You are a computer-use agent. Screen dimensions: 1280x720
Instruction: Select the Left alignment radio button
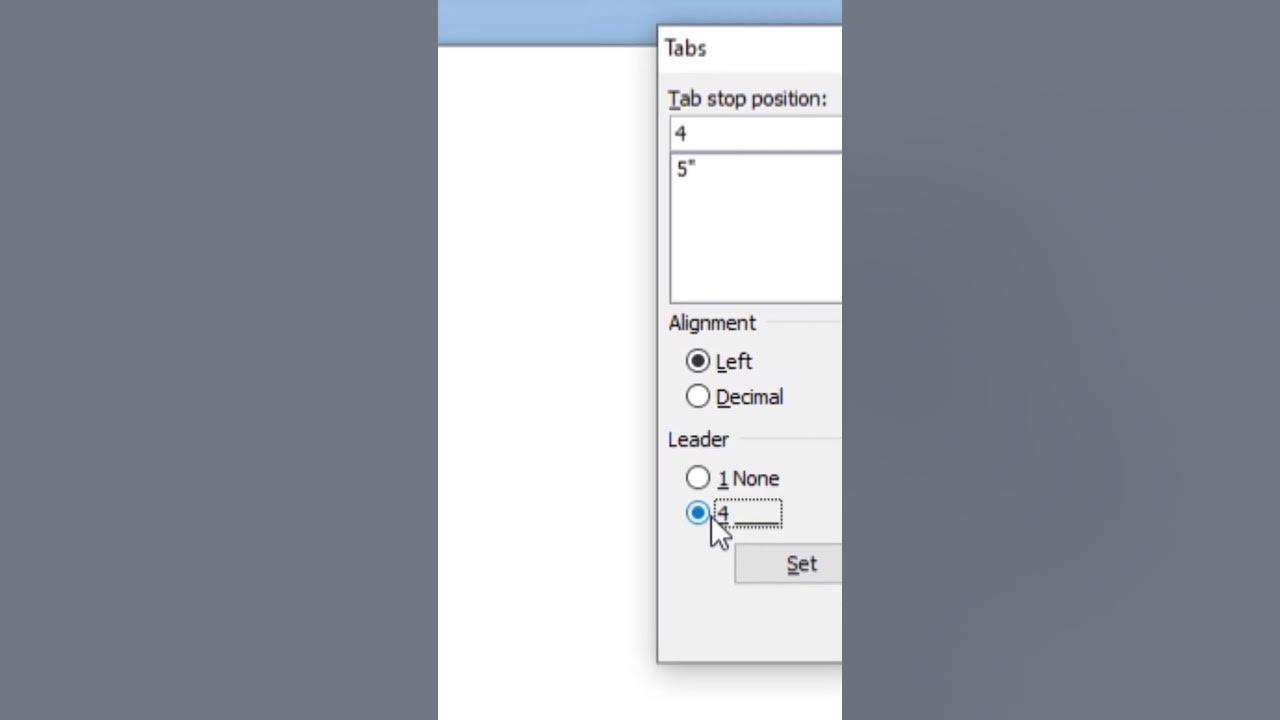click(698, 361)
